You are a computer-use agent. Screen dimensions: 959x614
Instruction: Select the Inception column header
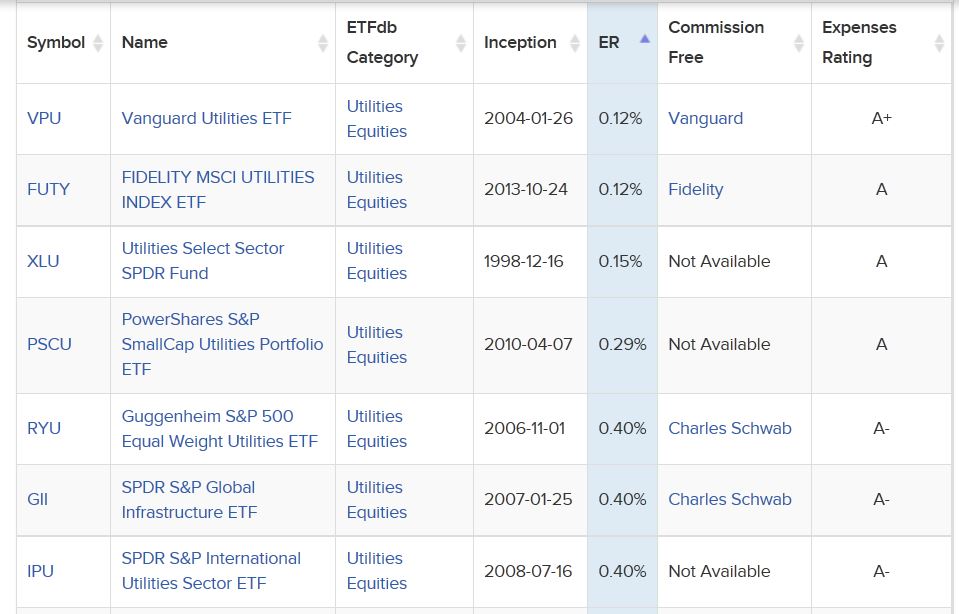(x=520, y=42)
